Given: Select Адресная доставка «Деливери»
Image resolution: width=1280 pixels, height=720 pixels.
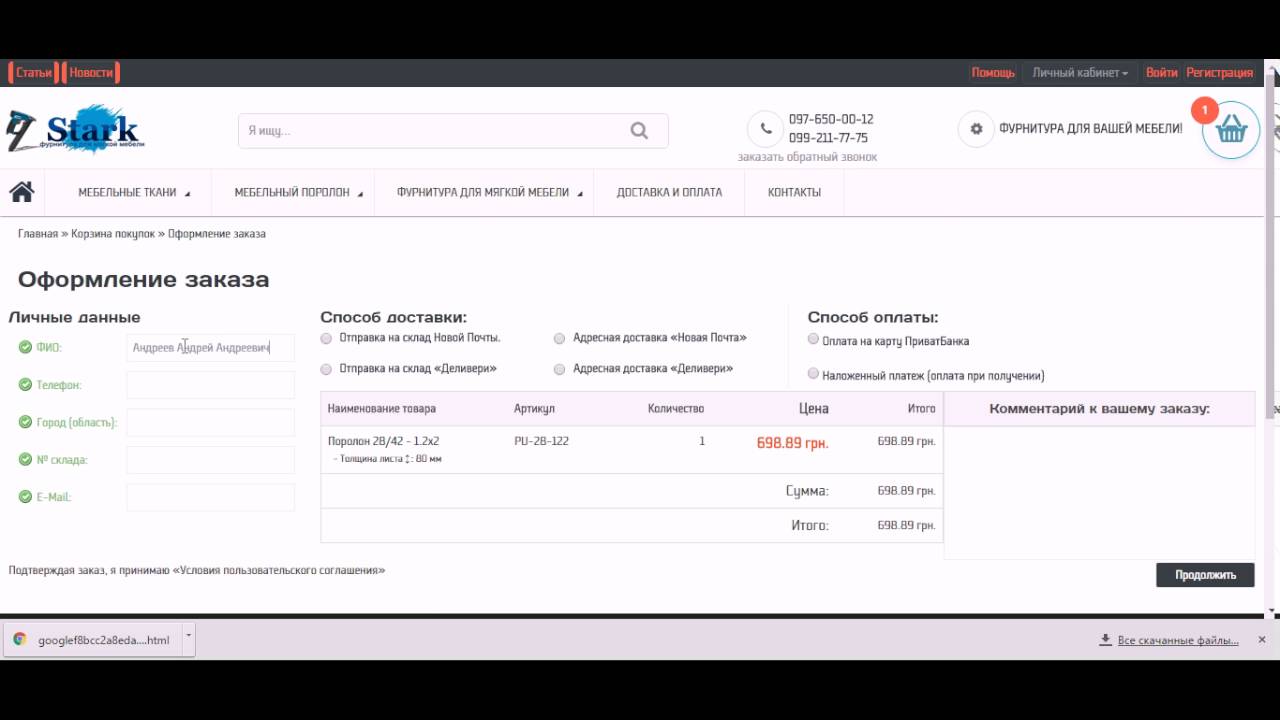Looking at the screenshot, I should (x=560, y=370).
